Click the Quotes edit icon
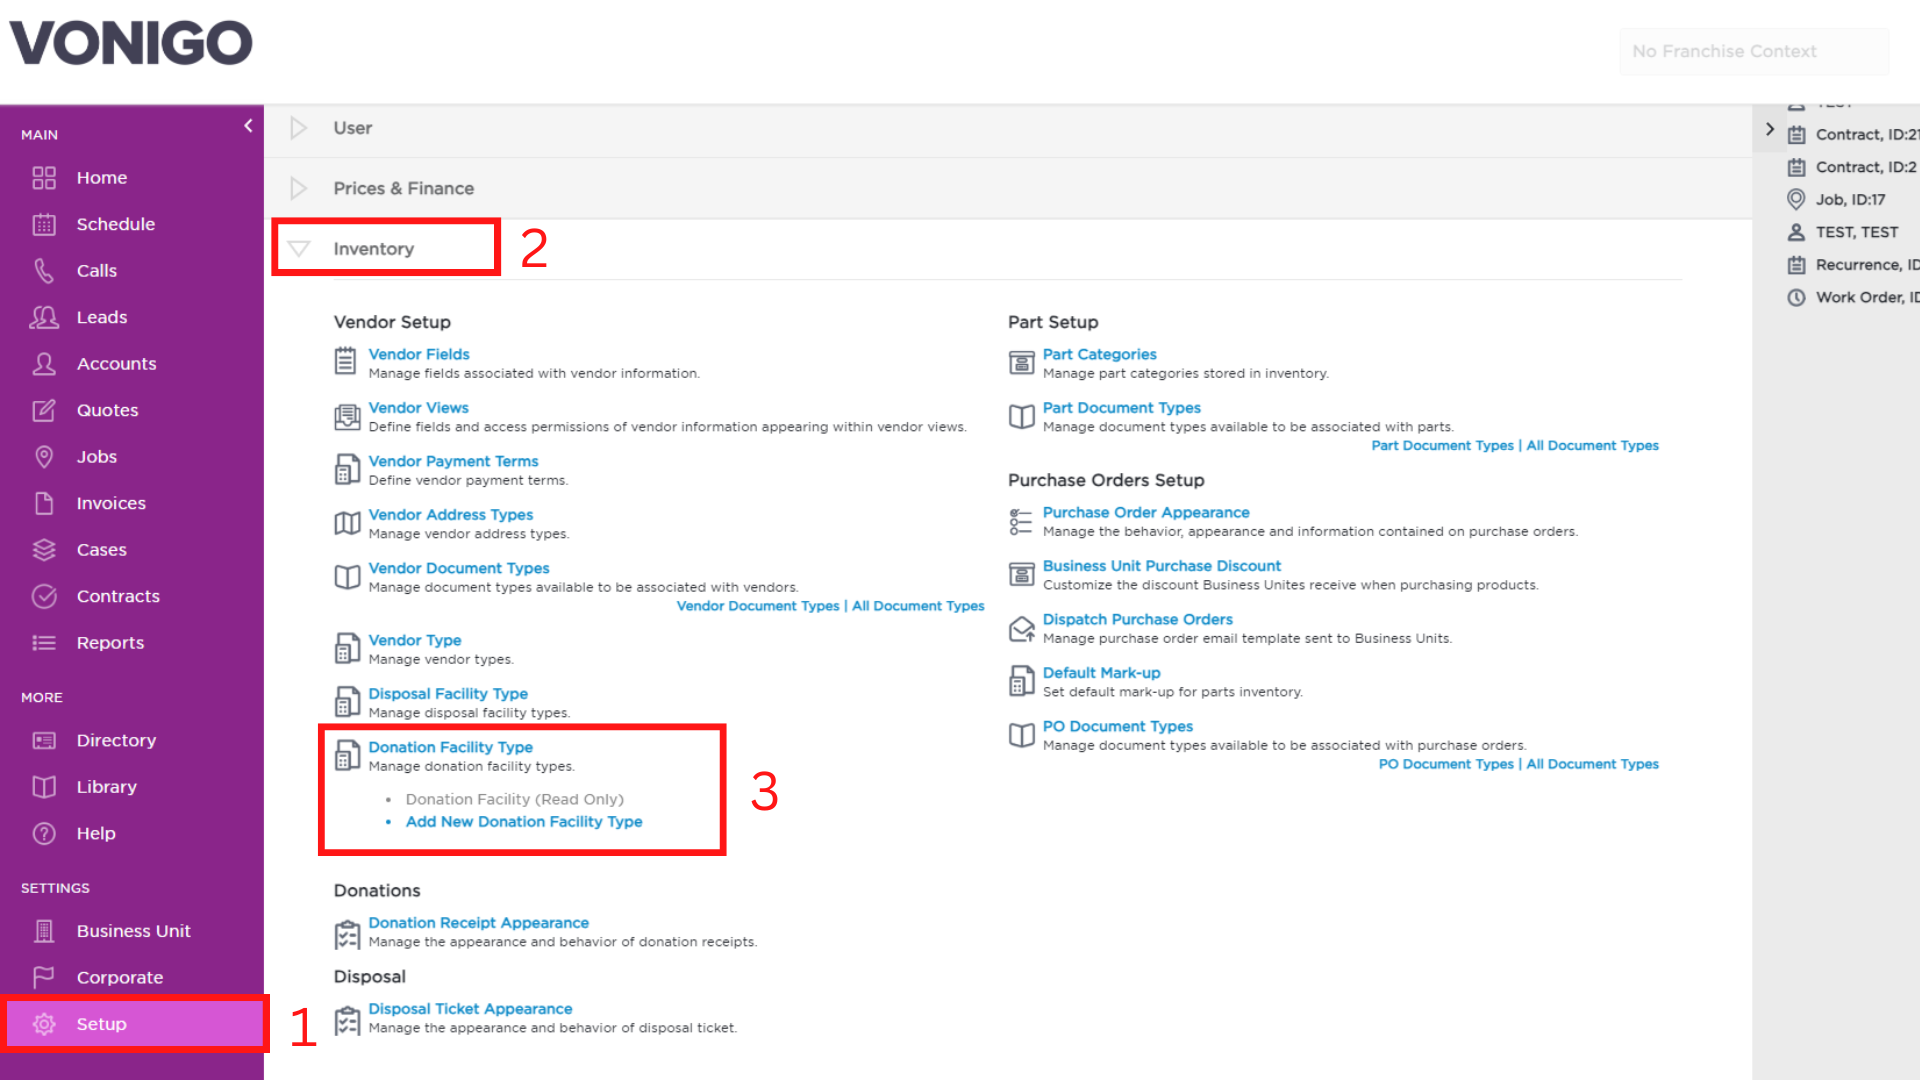This screenshot has width=1920, height=1080. pos(44,410)
